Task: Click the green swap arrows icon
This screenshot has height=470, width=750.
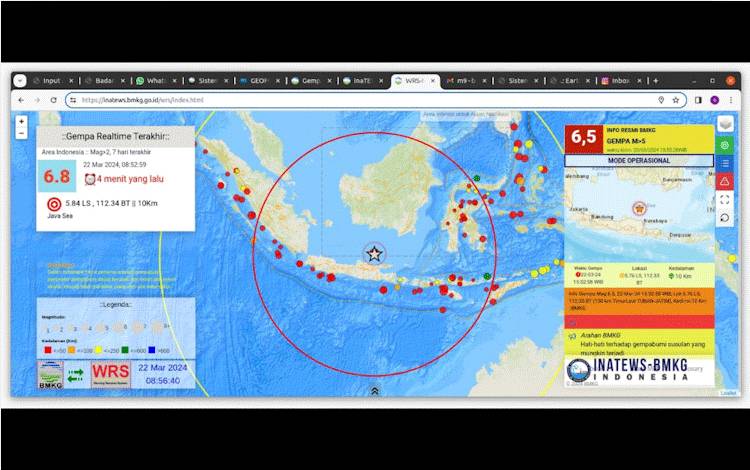Action: (x=76, y=375)
